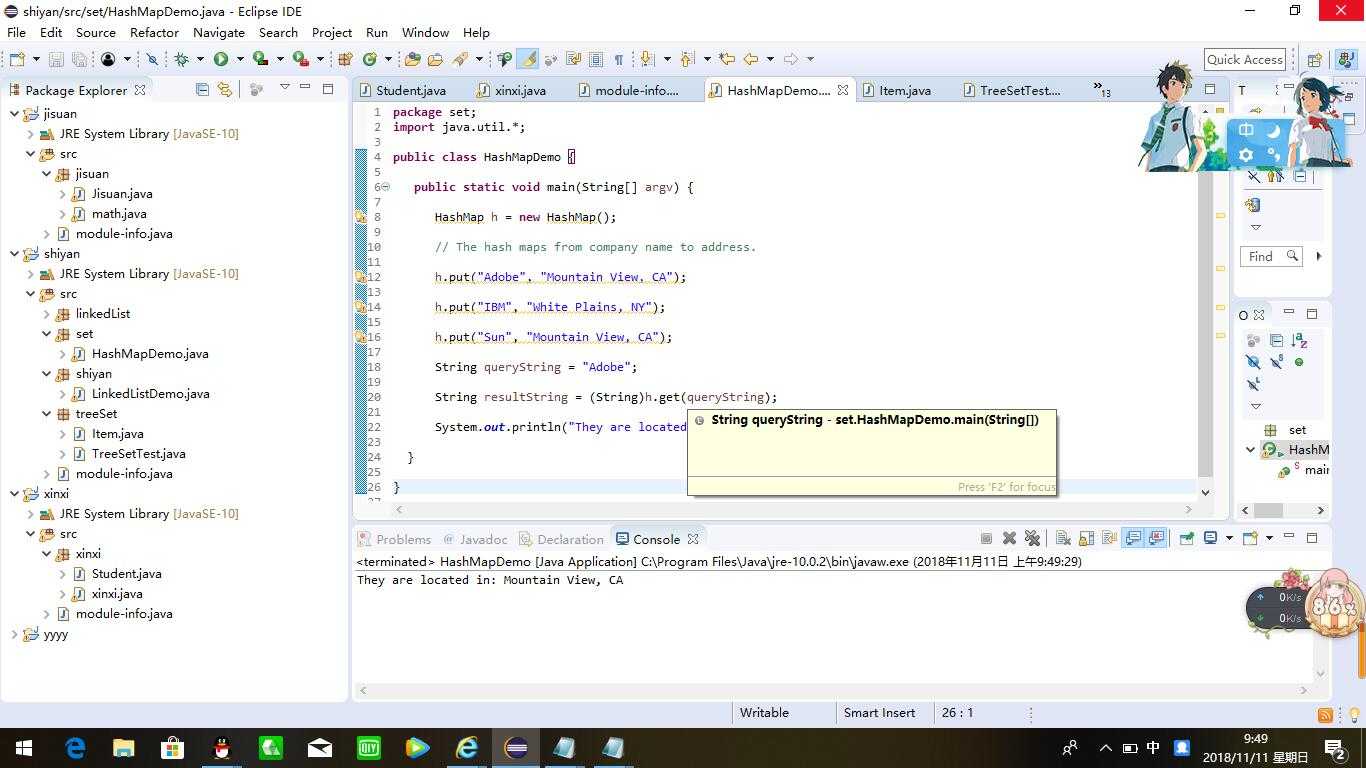This screenshot has height=768, width=1366.
Task: Open the Source menu
Action: coord(96,32)
